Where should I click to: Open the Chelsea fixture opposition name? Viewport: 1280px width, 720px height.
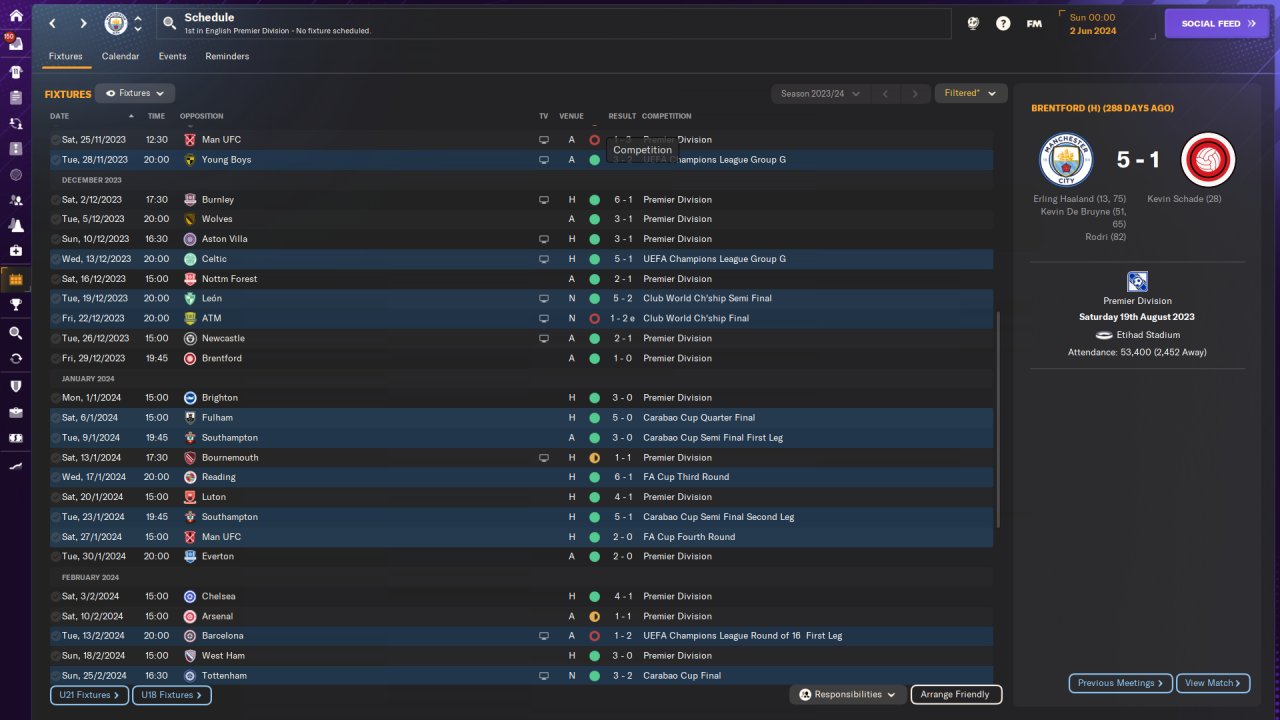tap(217, 596)
